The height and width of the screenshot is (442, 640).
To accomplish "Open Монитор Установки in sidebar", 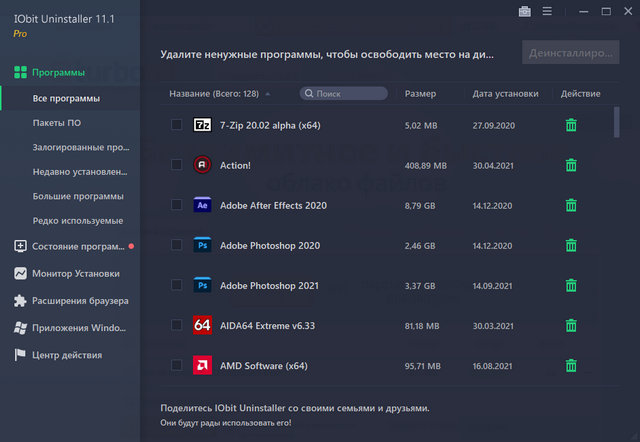I will pos(75,273).
